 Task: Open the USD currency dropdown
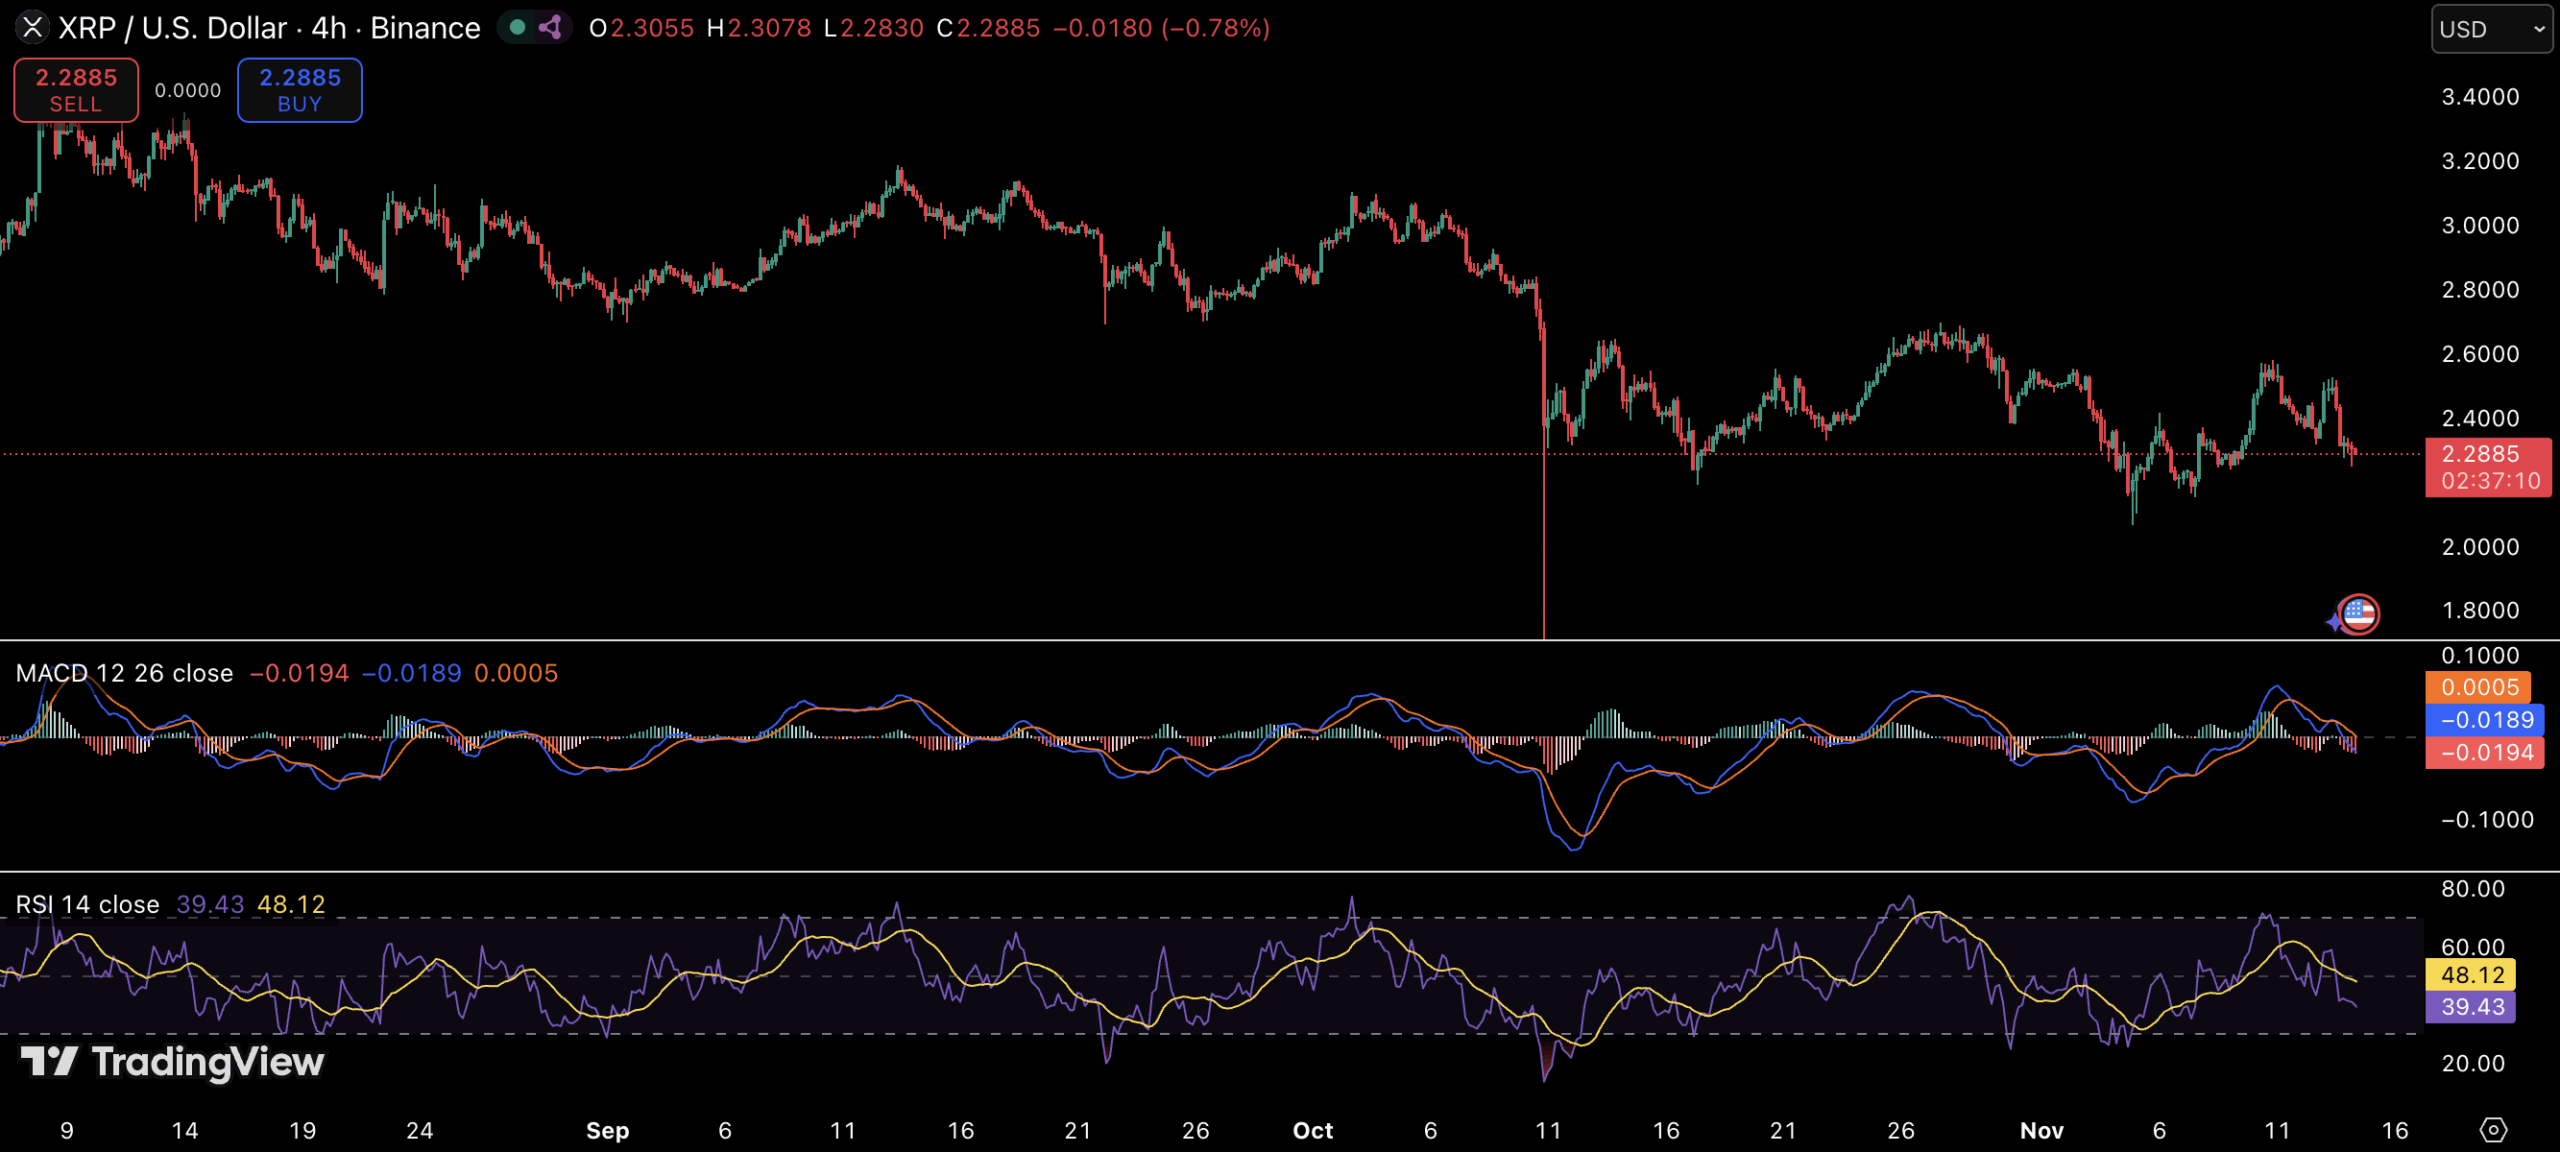(2490, 29)
